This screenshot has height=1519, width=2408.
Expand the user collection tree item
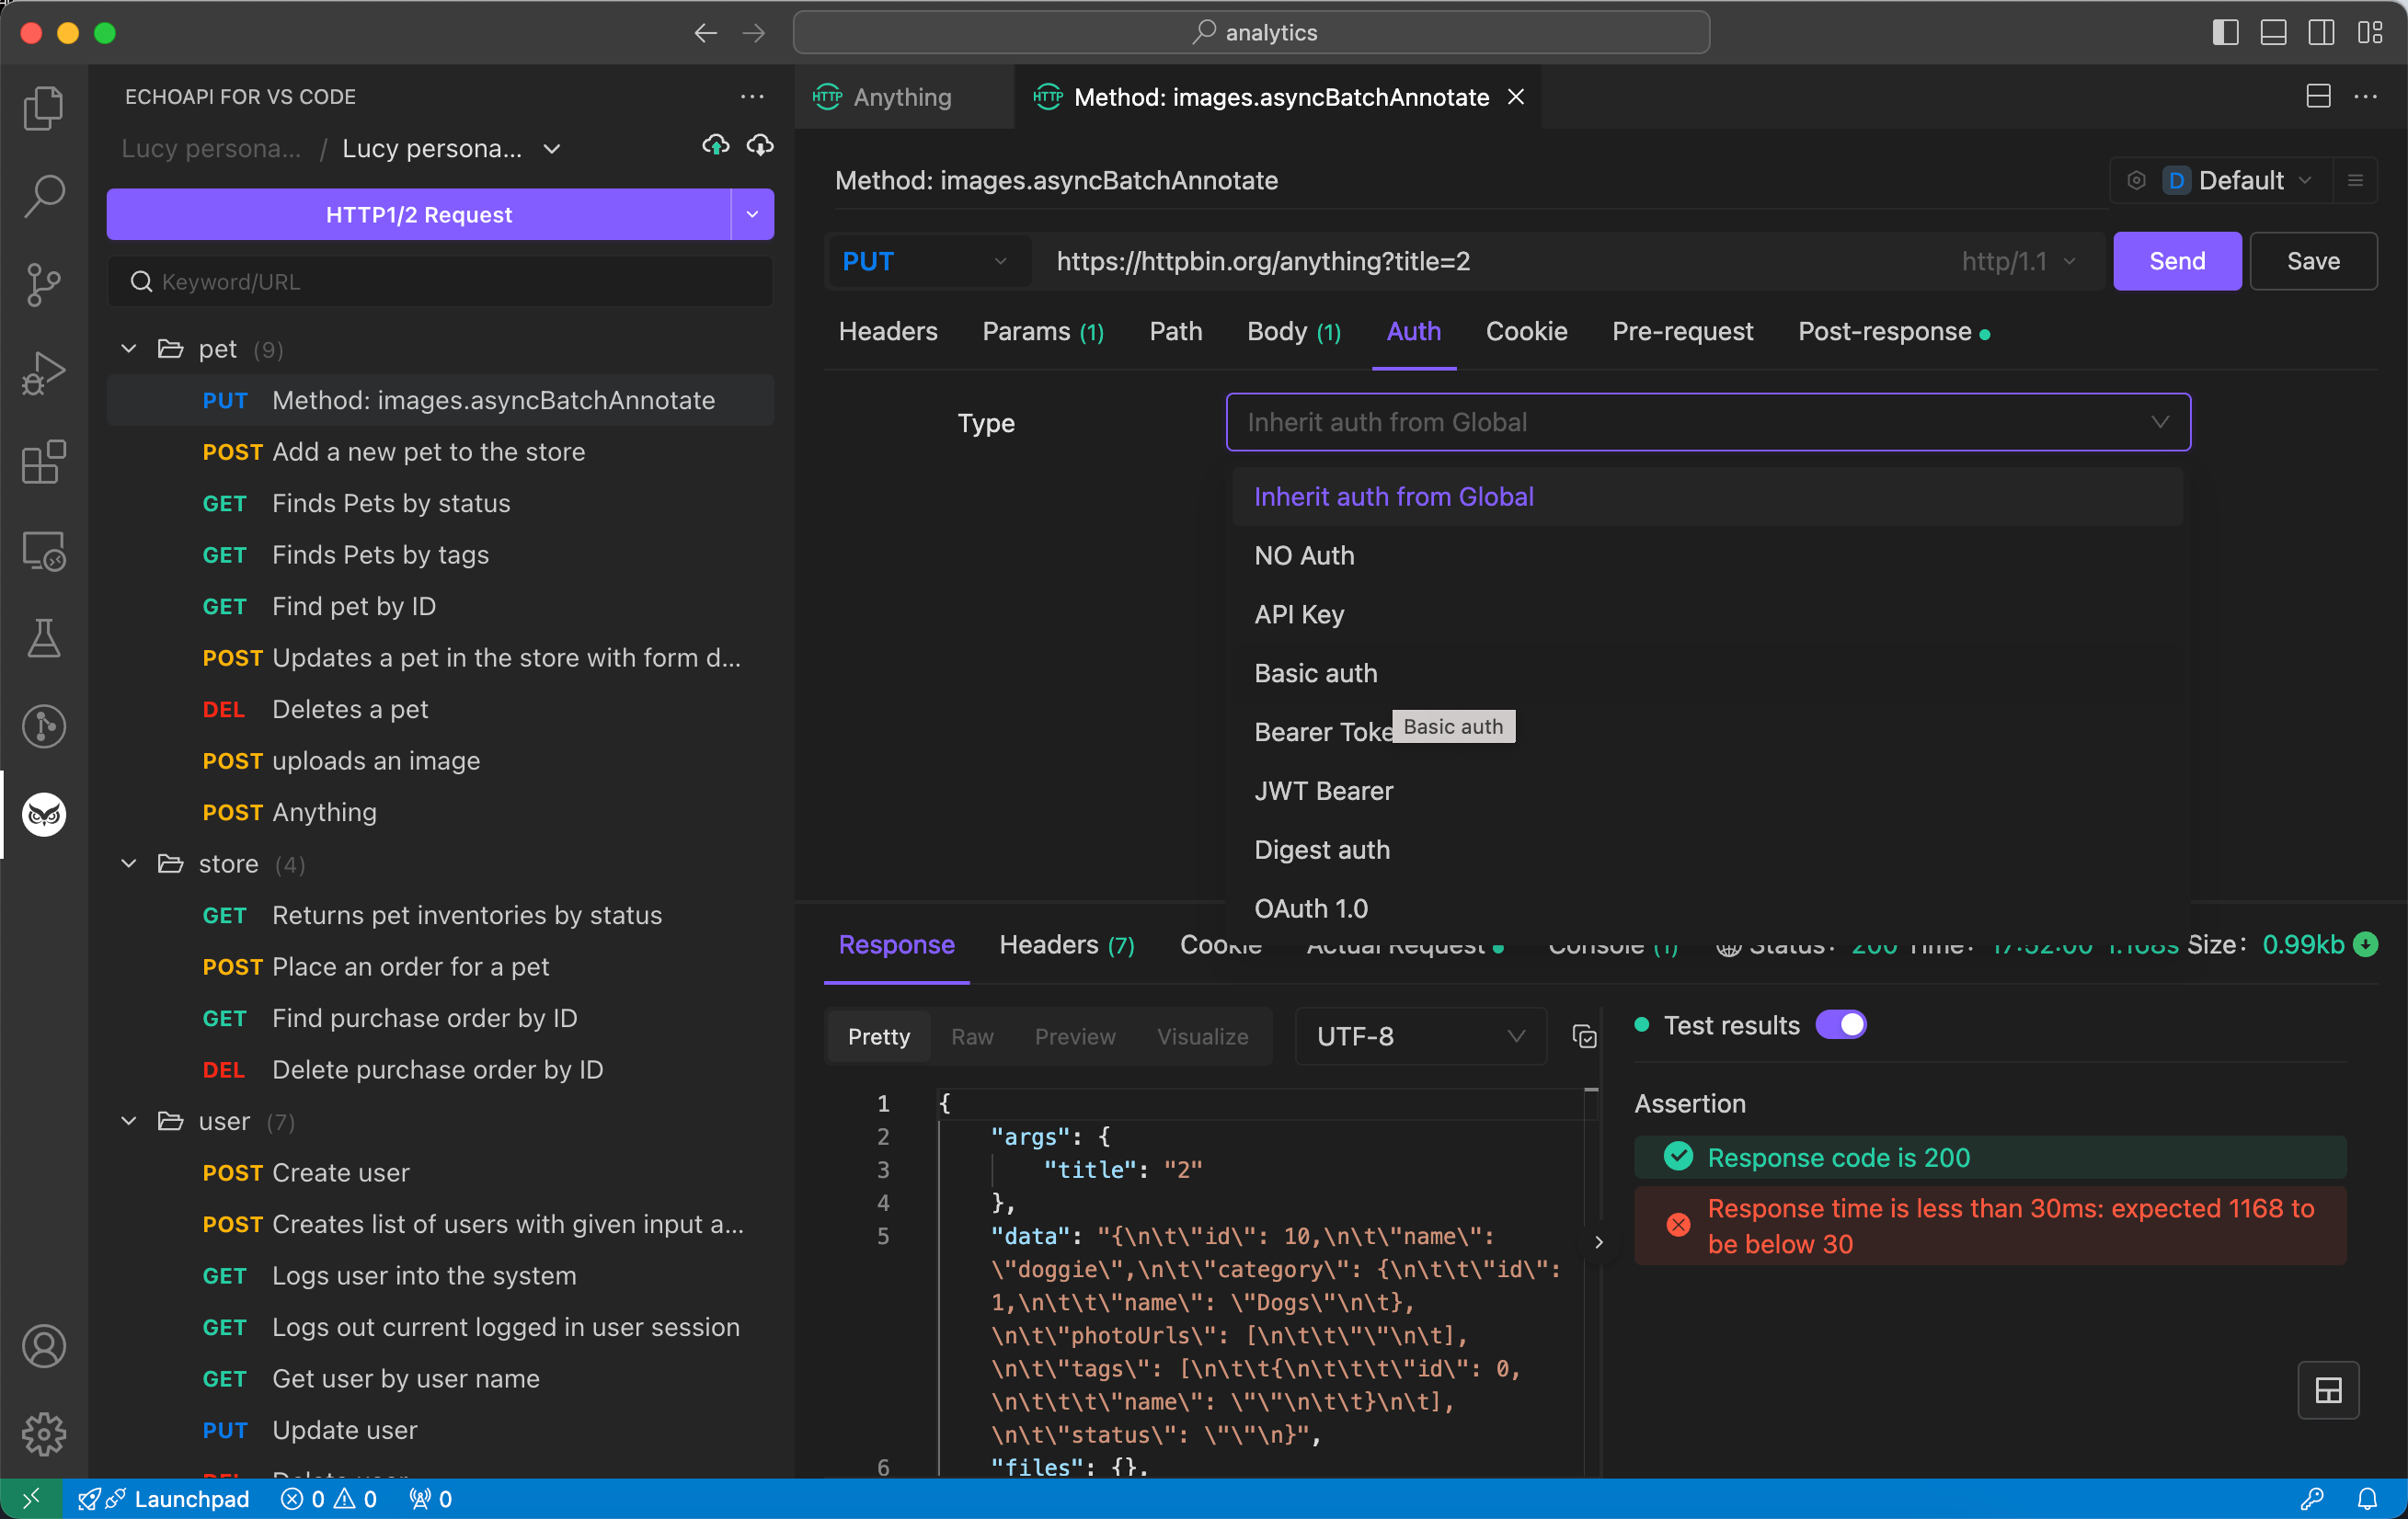(x=132, y=1120)
